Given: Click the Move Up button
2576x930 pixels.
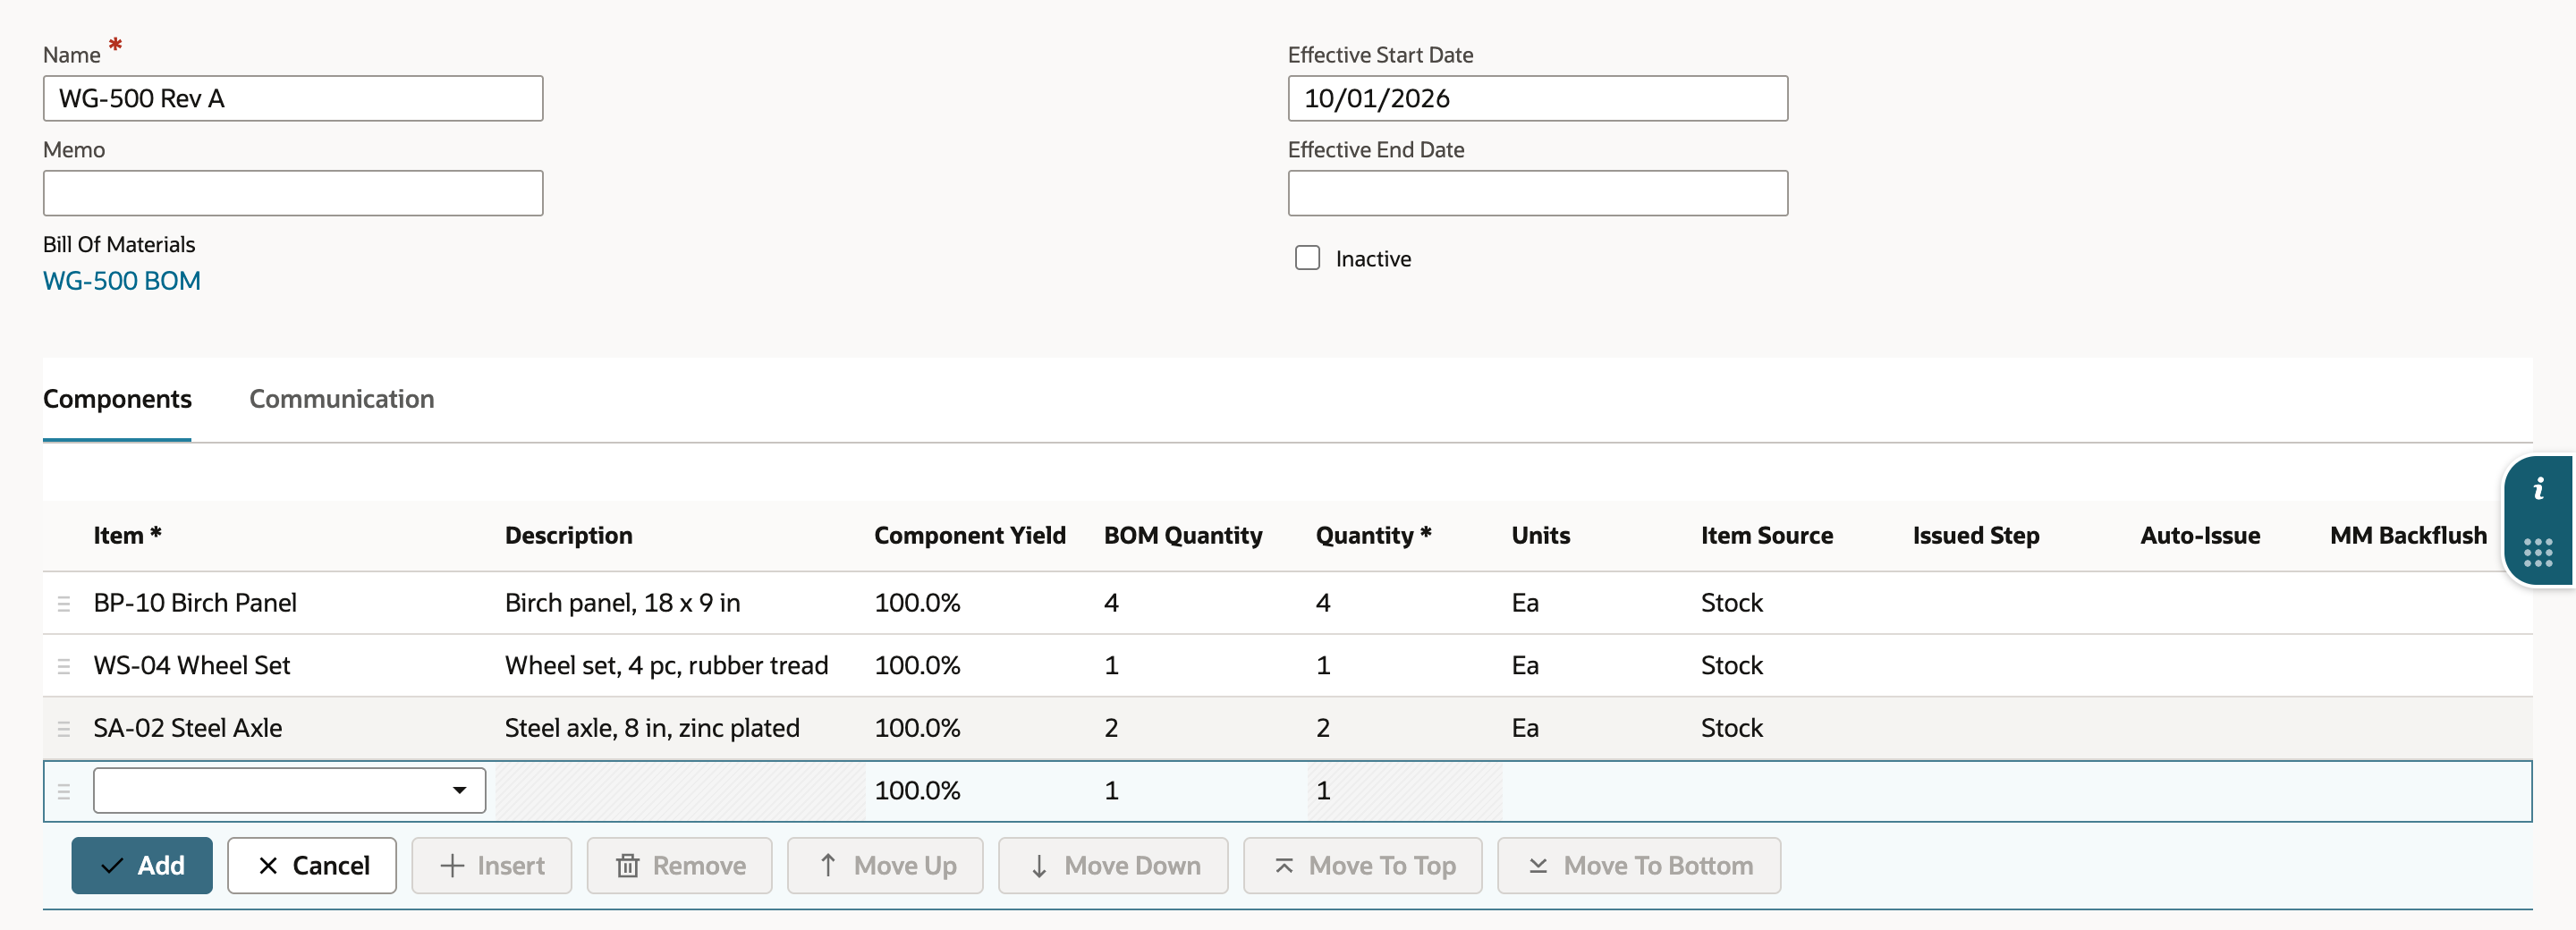Looking at the screenshot, I should click(x=885, y=865).
